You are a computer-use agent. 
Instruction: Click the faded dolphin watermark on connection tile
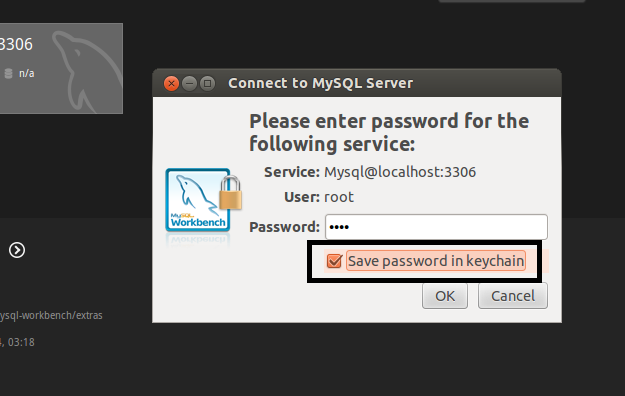pyautogui.click(x=87, y=71)
